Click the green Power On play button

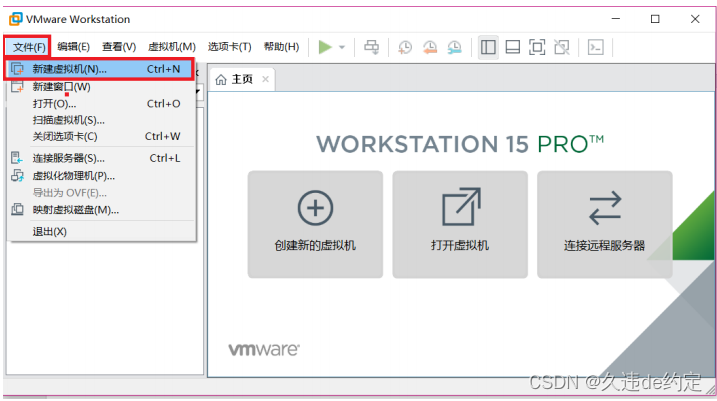coord(325,47)
